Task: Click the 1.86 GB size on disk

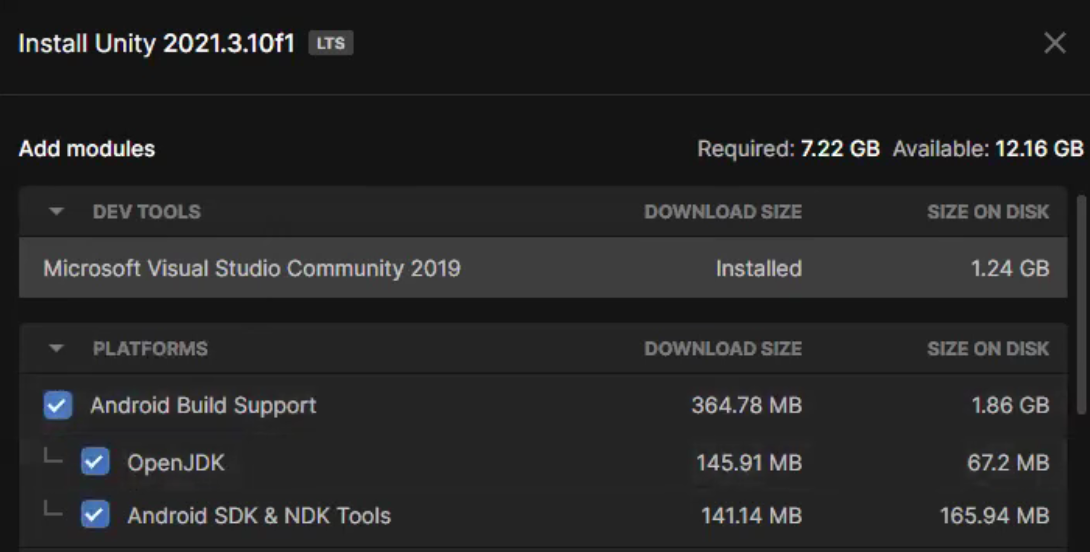Action: [x=1010, y=405]
